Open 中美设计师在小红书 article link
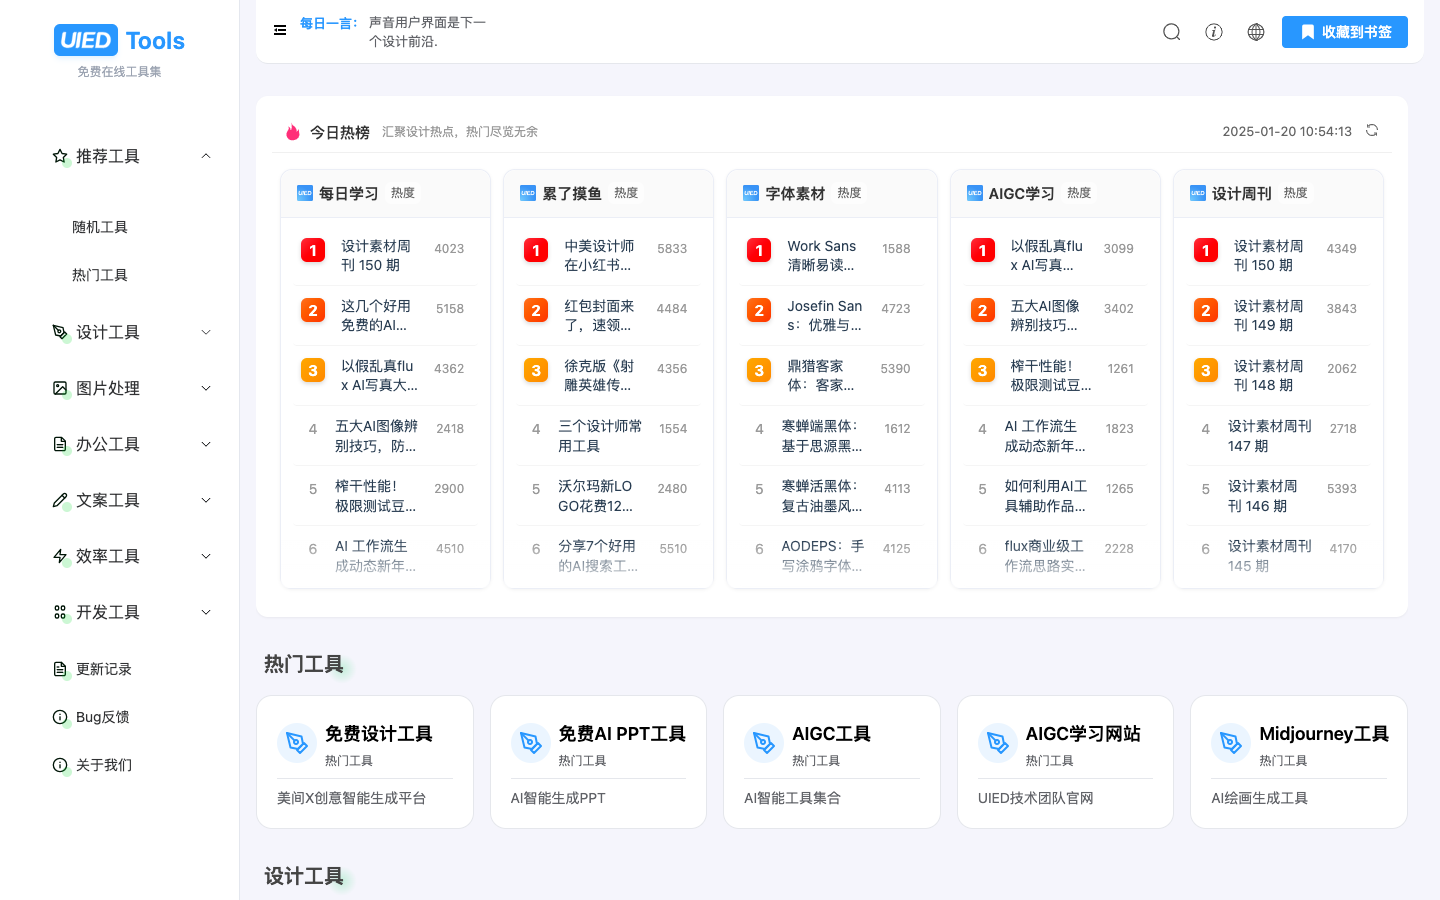The width and height of the screenshot is (1440, 900). pyautogui.click(x=598, y=255)
